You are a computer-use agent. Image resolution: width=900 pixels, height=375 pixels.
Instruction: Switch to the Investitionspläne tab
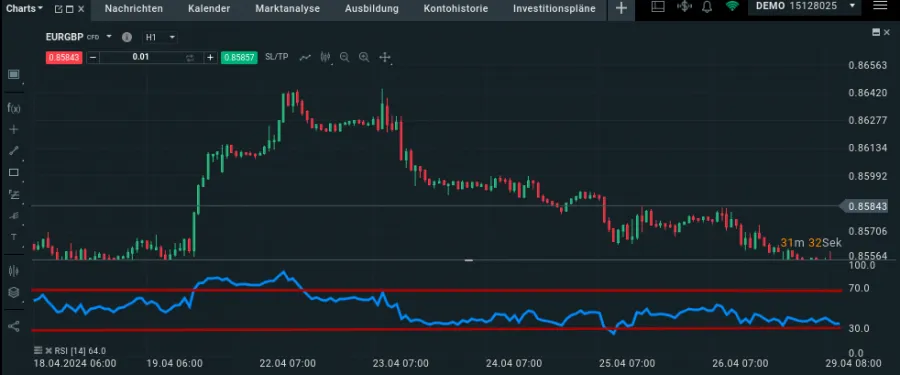tap(554, 9)
